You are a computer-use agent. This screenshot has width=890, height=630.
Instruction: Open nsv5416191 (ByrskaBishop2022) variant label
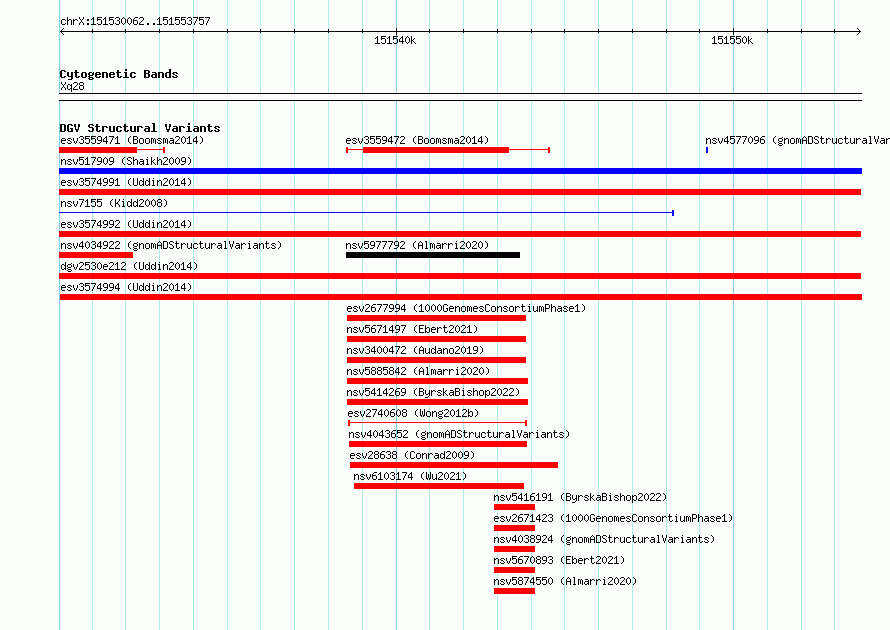(x=580, y=497)
